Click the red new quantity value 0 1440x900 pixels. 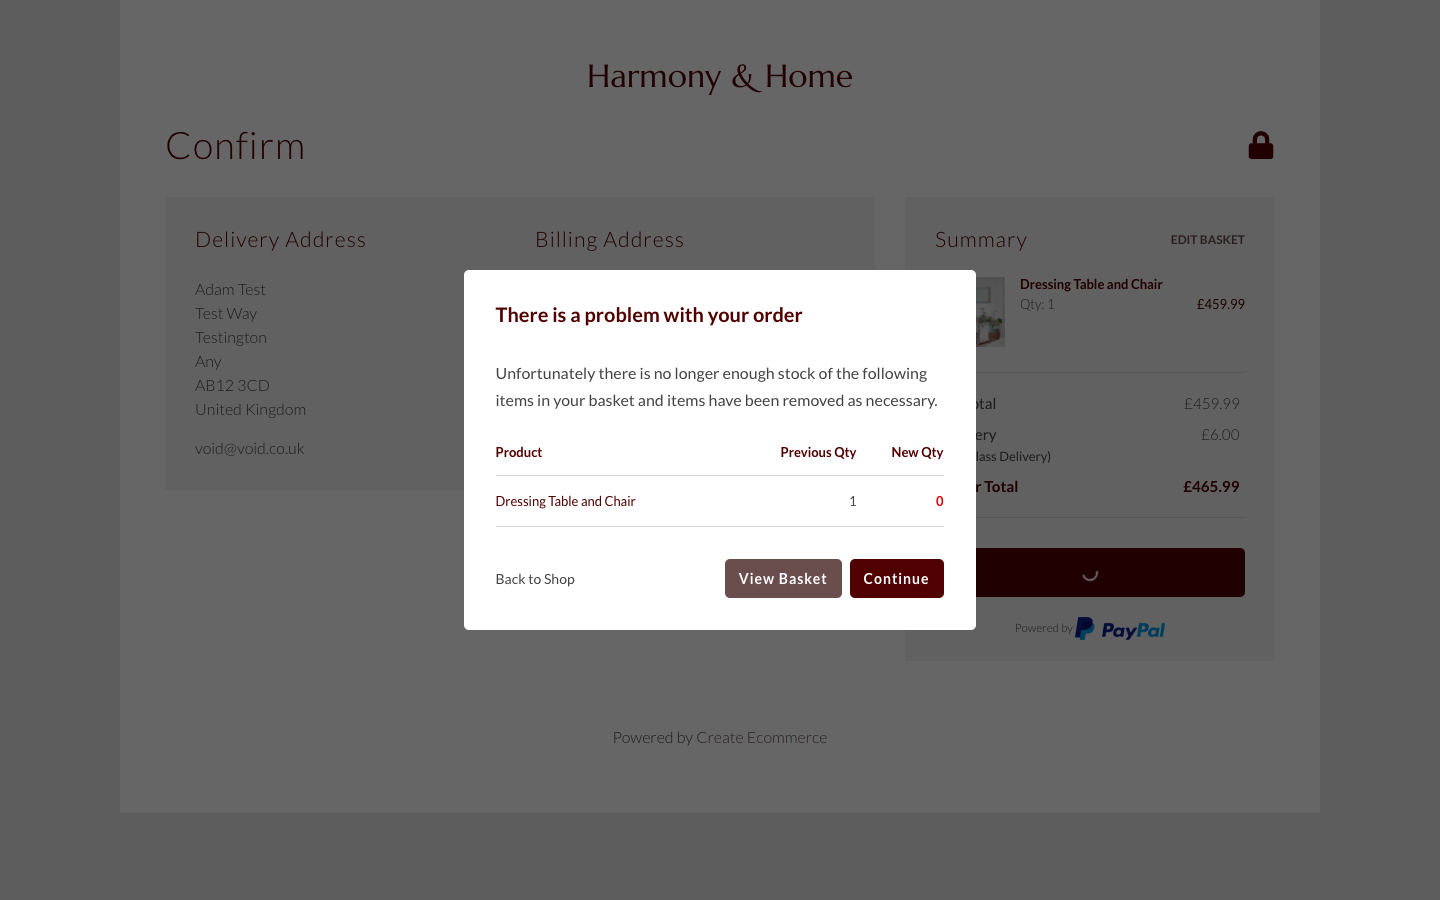939,501
